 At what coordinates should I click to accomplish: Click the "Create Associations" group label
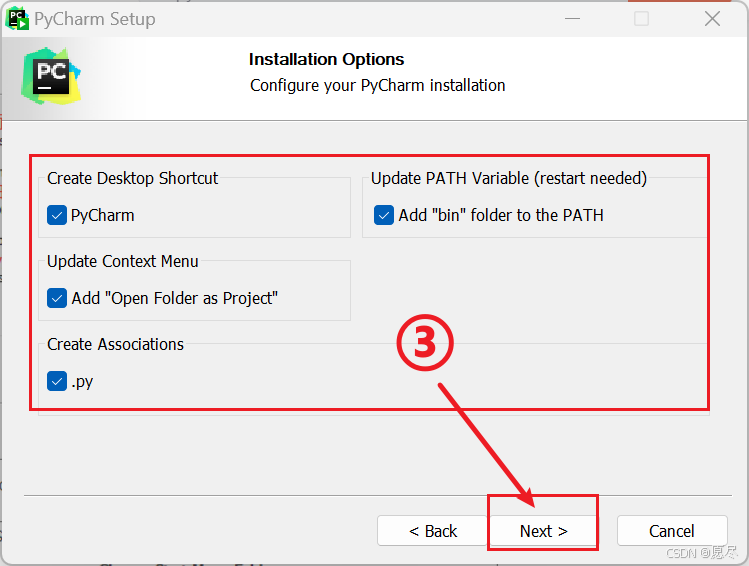(116, 344)
